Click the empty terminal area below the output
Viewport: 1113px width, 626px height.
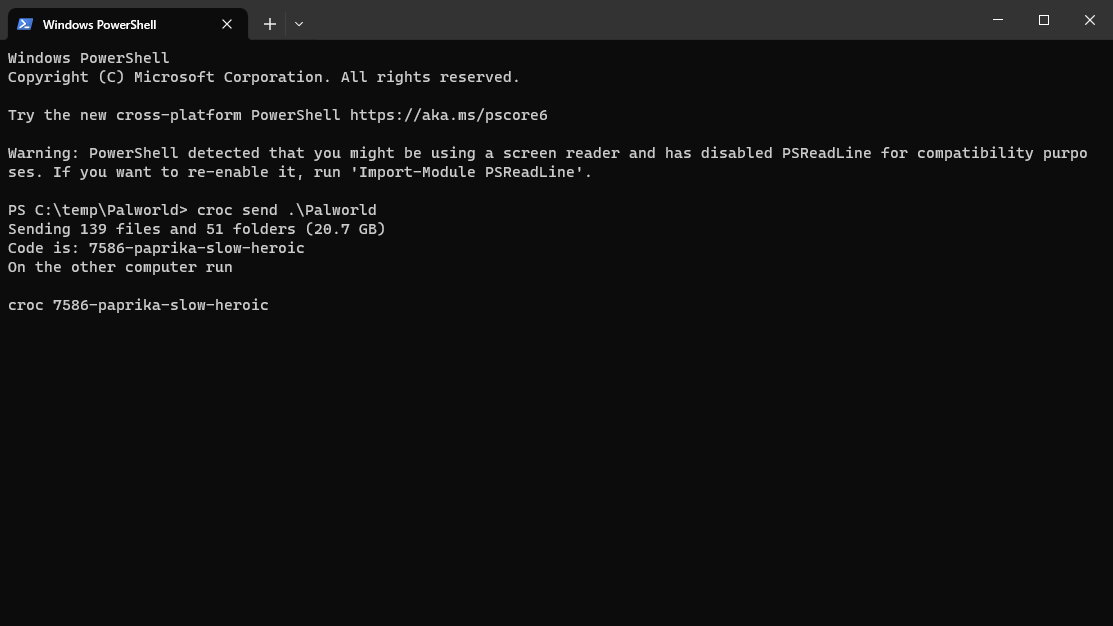tap(556, 468)
